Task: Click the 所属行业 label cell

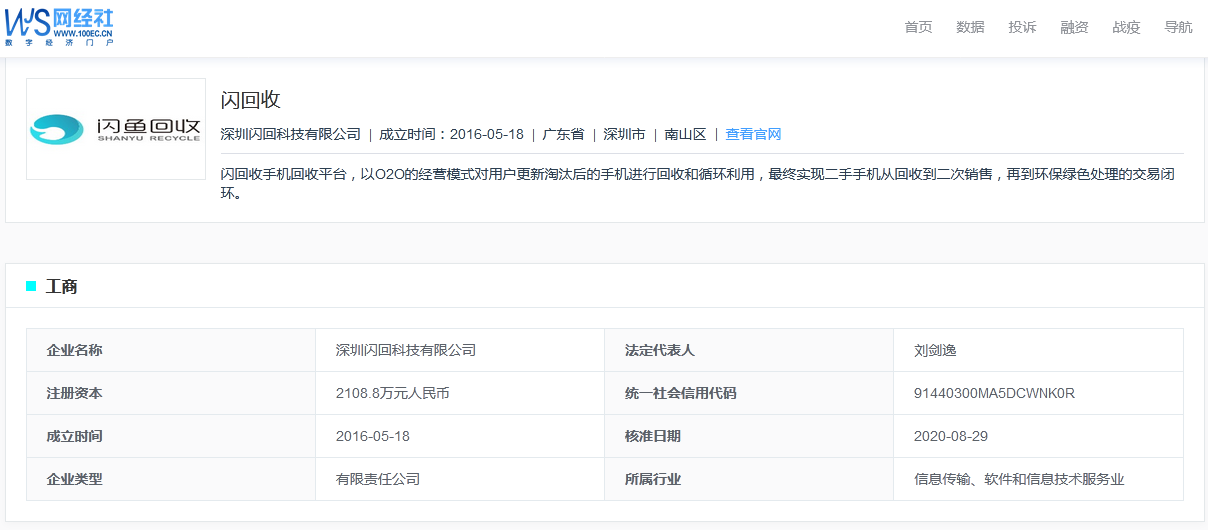Action: pyautogui.click(x=749, y=479)
